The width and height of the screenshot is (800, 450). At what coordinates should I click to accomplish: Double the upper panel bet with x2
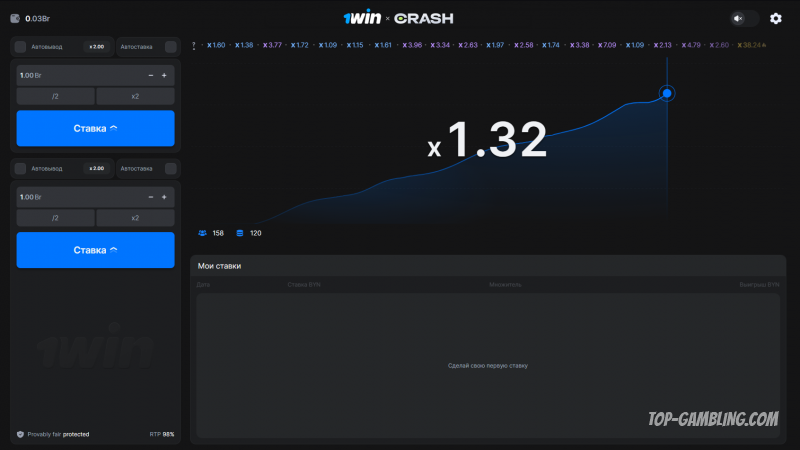[x=135, y=96]
